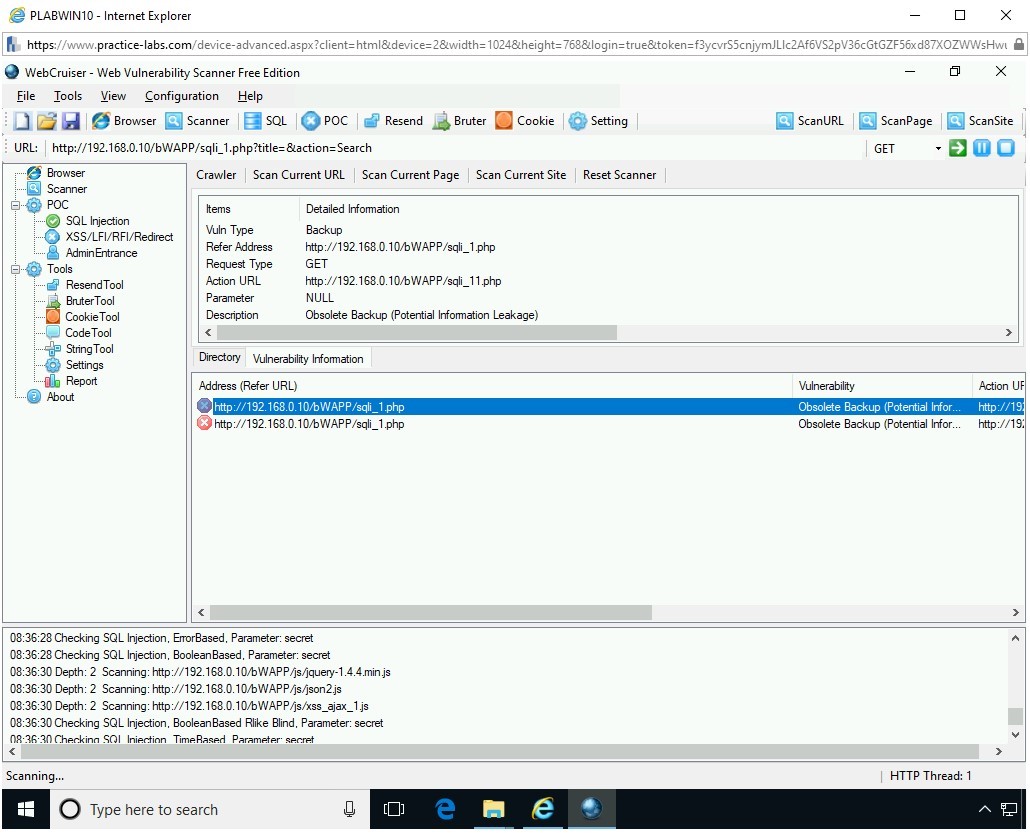Click Scan Current Site button
1030x833 pixels.
click(520, 175)
